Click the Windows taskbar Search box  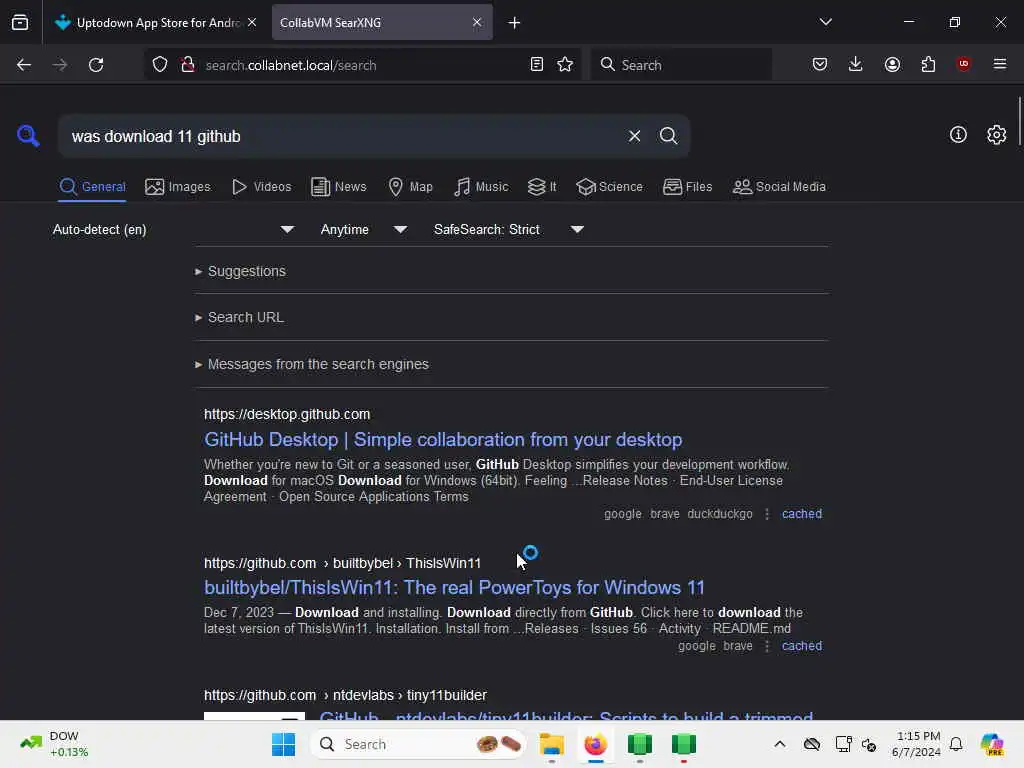coord(418,744)
